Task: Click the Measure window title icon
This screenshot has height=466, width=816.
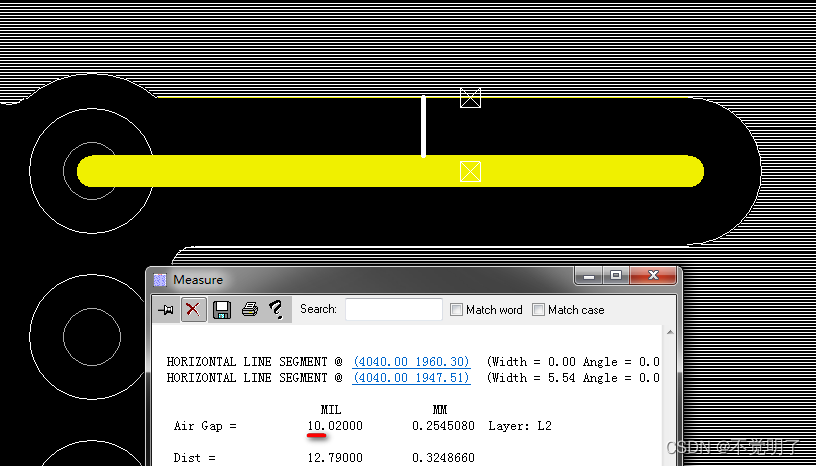Action: (x=160, y=280)
